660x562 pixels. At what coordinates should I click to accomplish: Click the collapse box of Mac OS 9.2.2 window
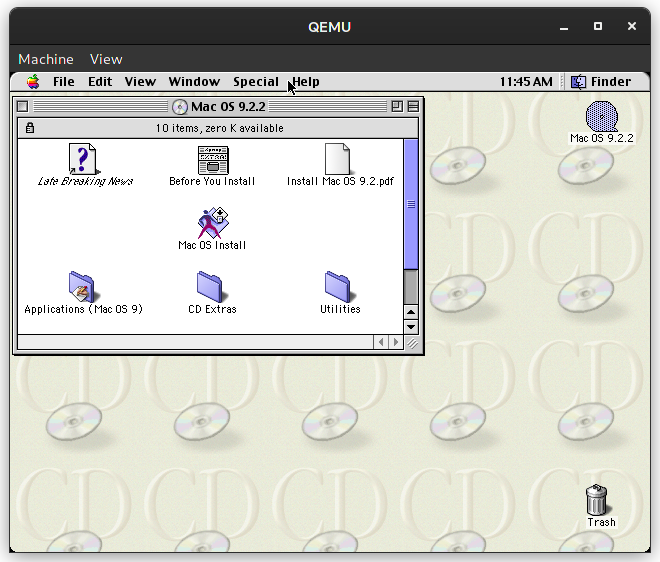pos(413,107)
